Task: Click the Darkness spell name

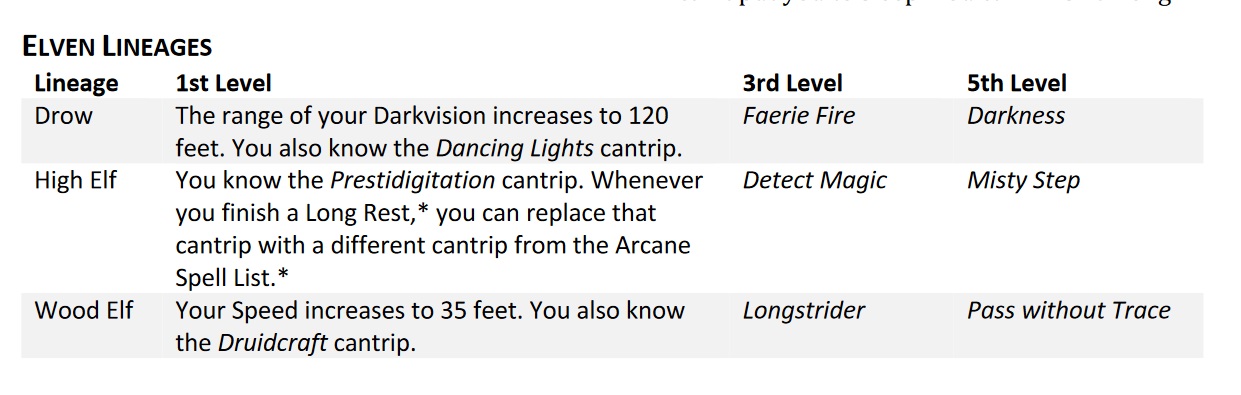Action: click(x=1016, y=116)
